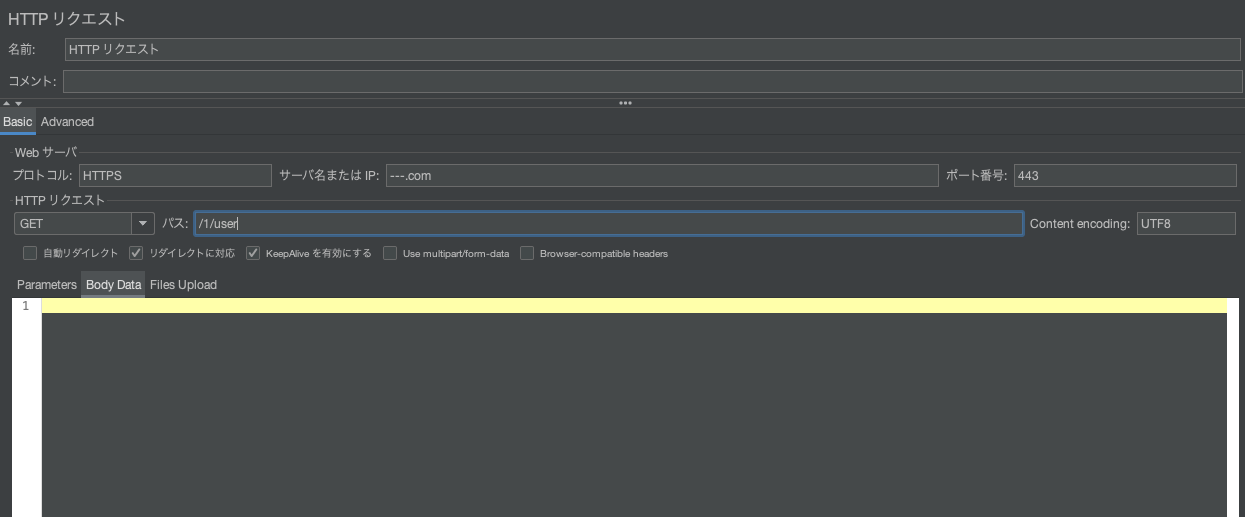Viewport: 1245px width, 517px height.
Task: Click the Content encoding: label
Action: click(x=1080, y=224)
